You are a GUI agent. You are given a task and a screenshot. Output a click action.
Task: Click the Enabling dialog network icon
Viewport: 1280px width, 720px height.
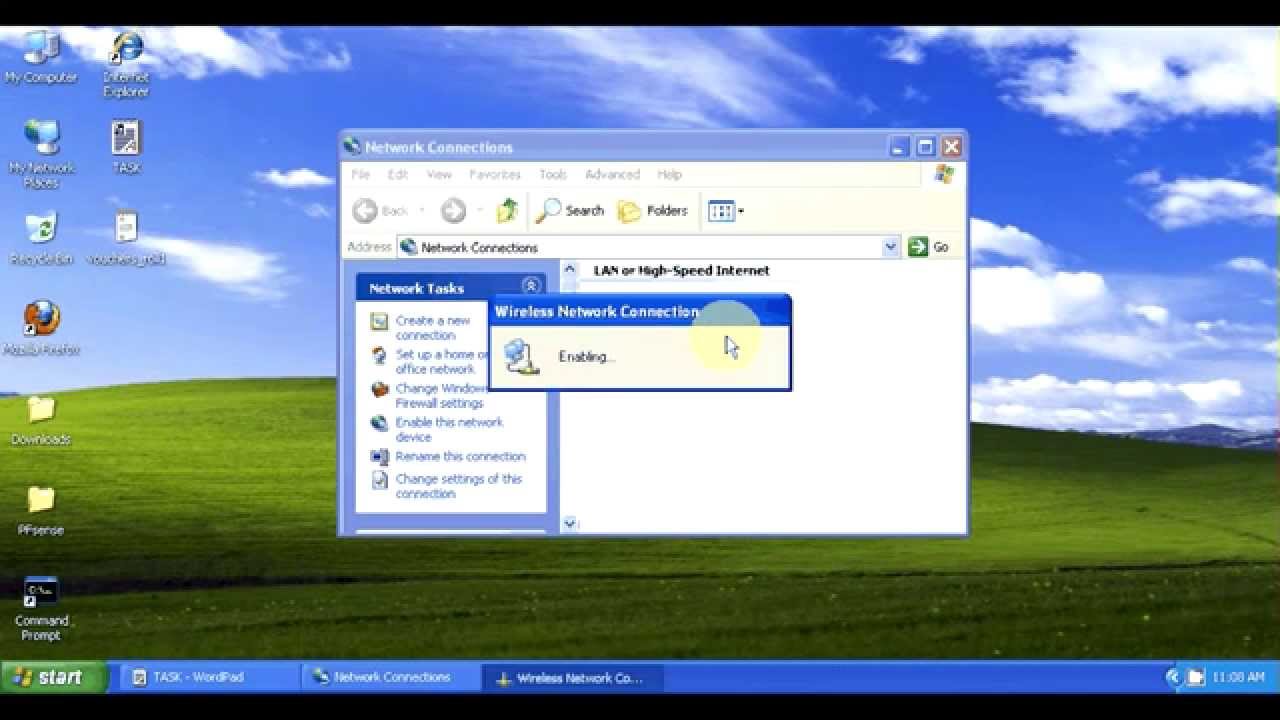[521, 356]
